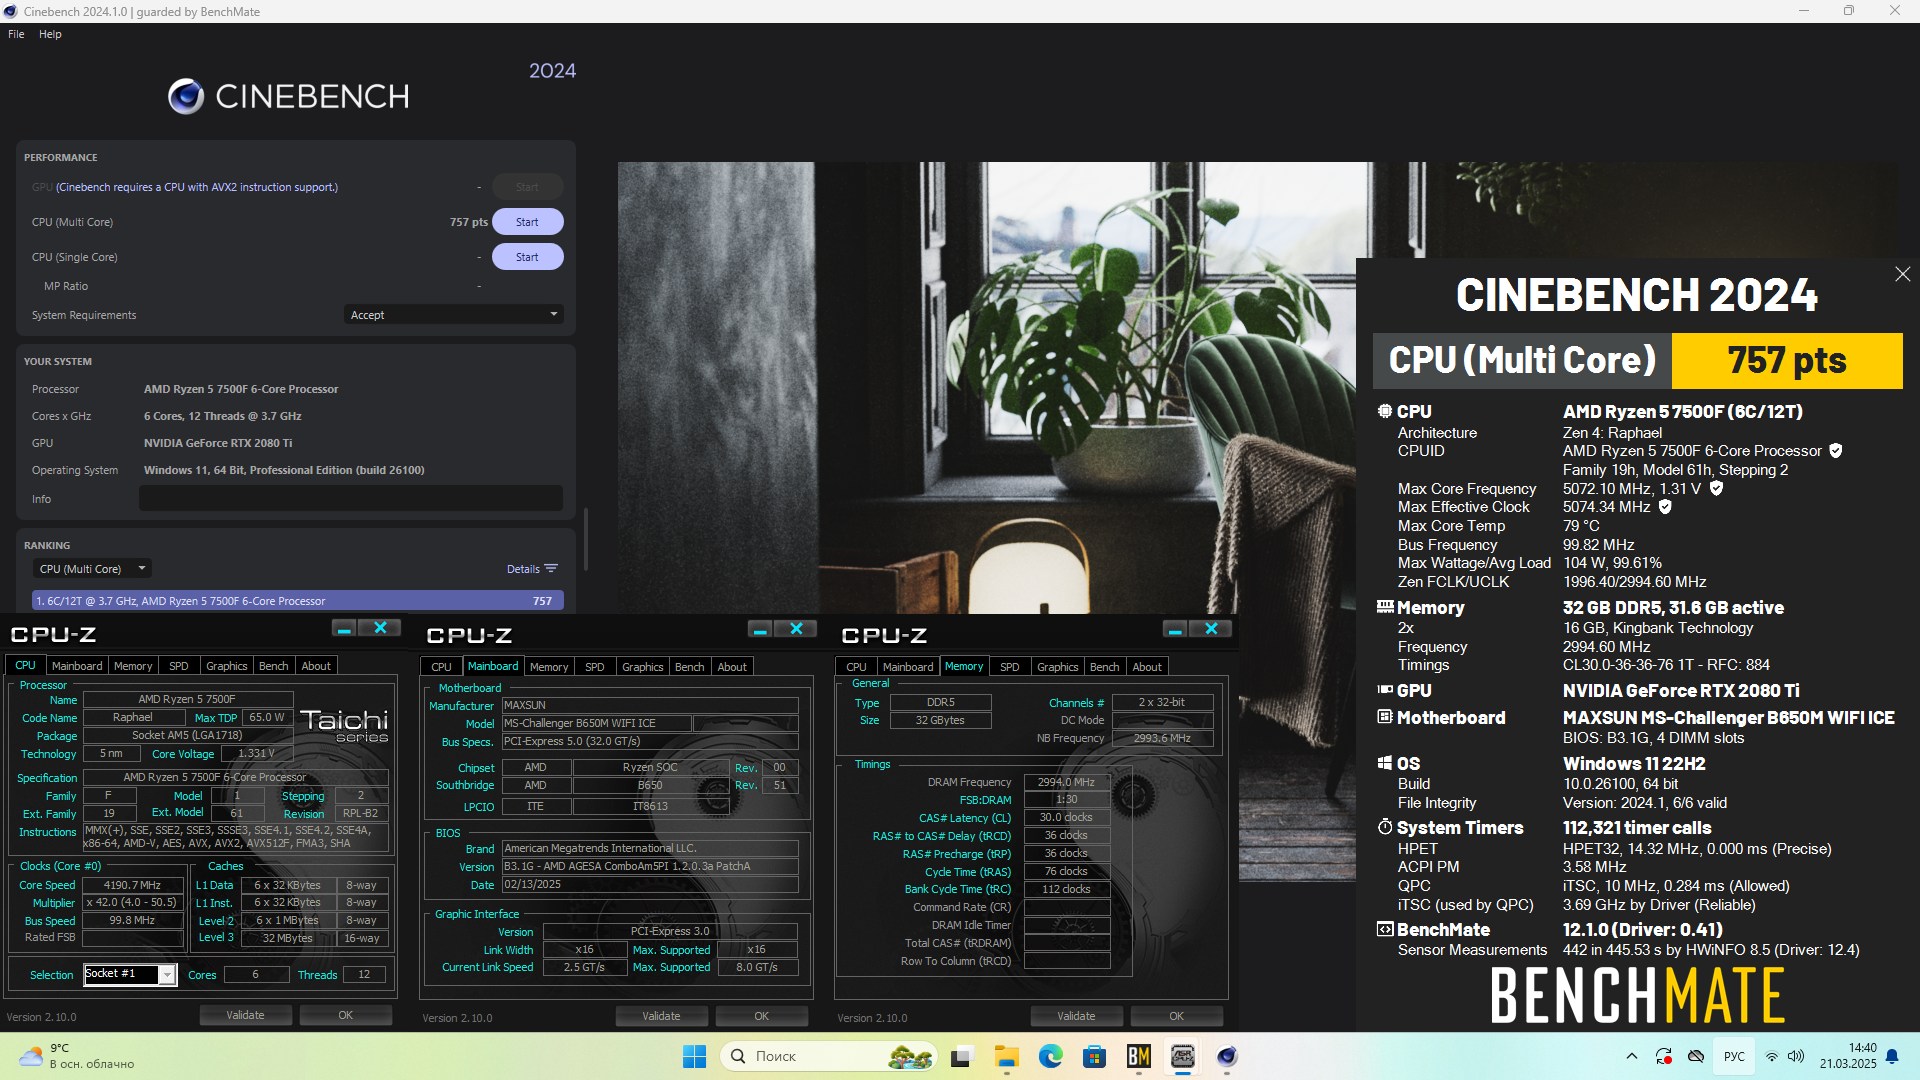The image size is (1920, 1080).
Task: Click the shield icon beside Max Effective Clock
Action: tap(1665, 507)
